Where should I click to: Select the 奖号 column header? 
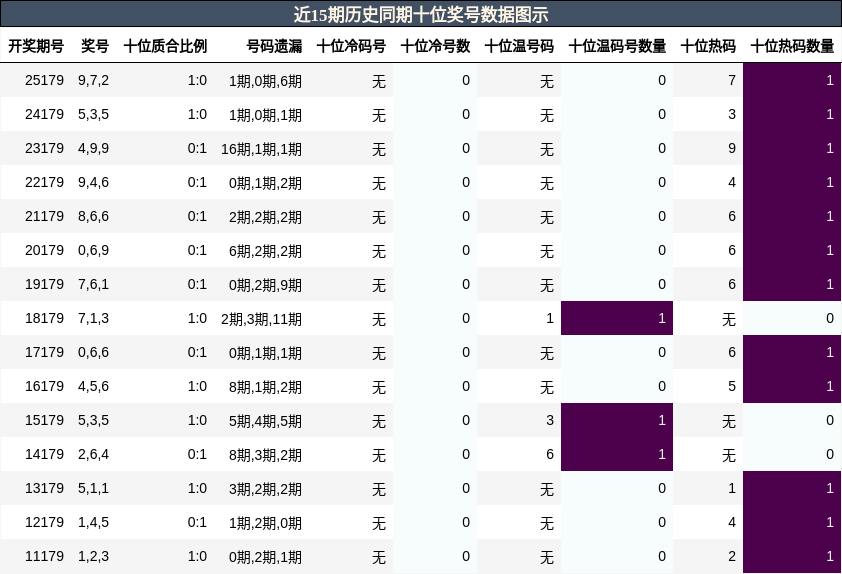tap(95, 46)
